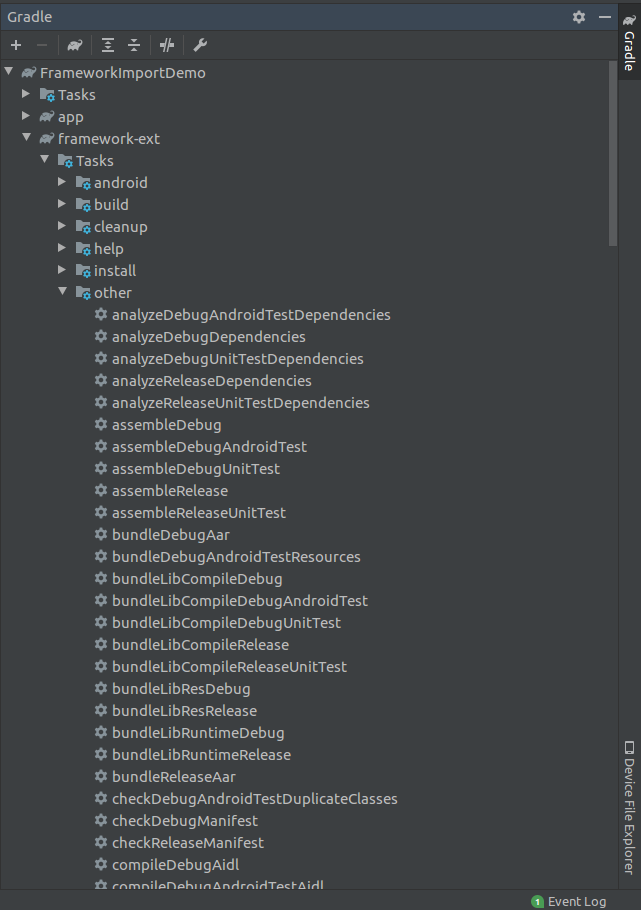Click the cleanup folder icon
The image size is (641, 910).
(x=83, y=228)
